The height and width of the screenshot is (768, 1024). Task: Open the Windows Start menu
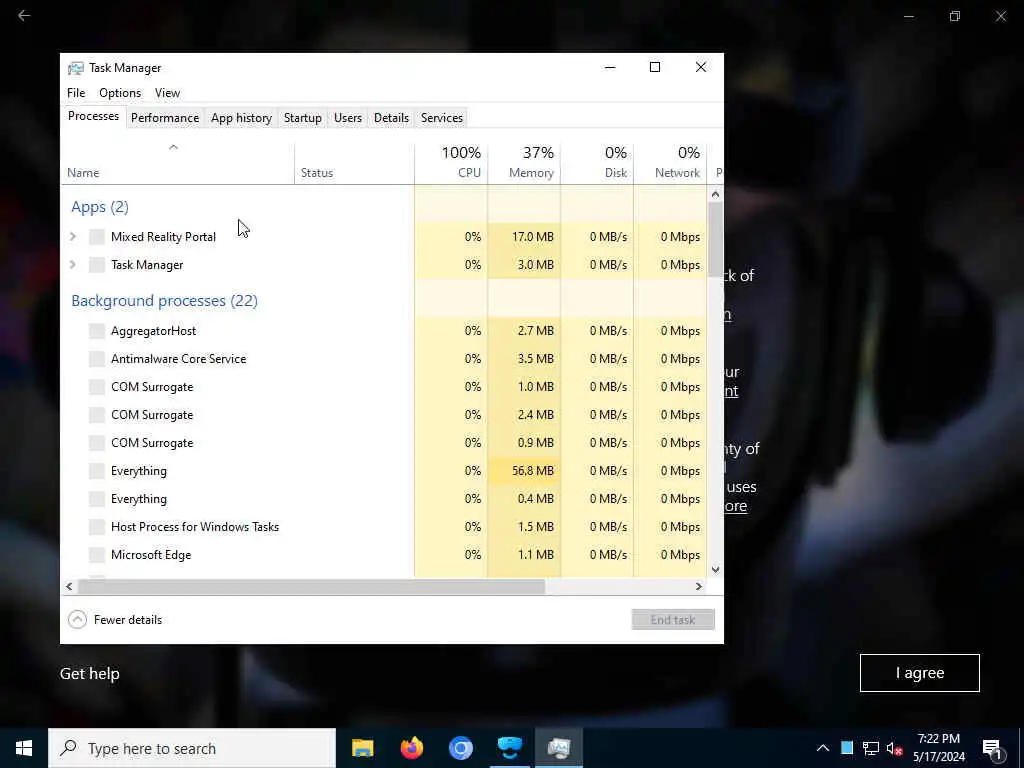pos(24,748)
